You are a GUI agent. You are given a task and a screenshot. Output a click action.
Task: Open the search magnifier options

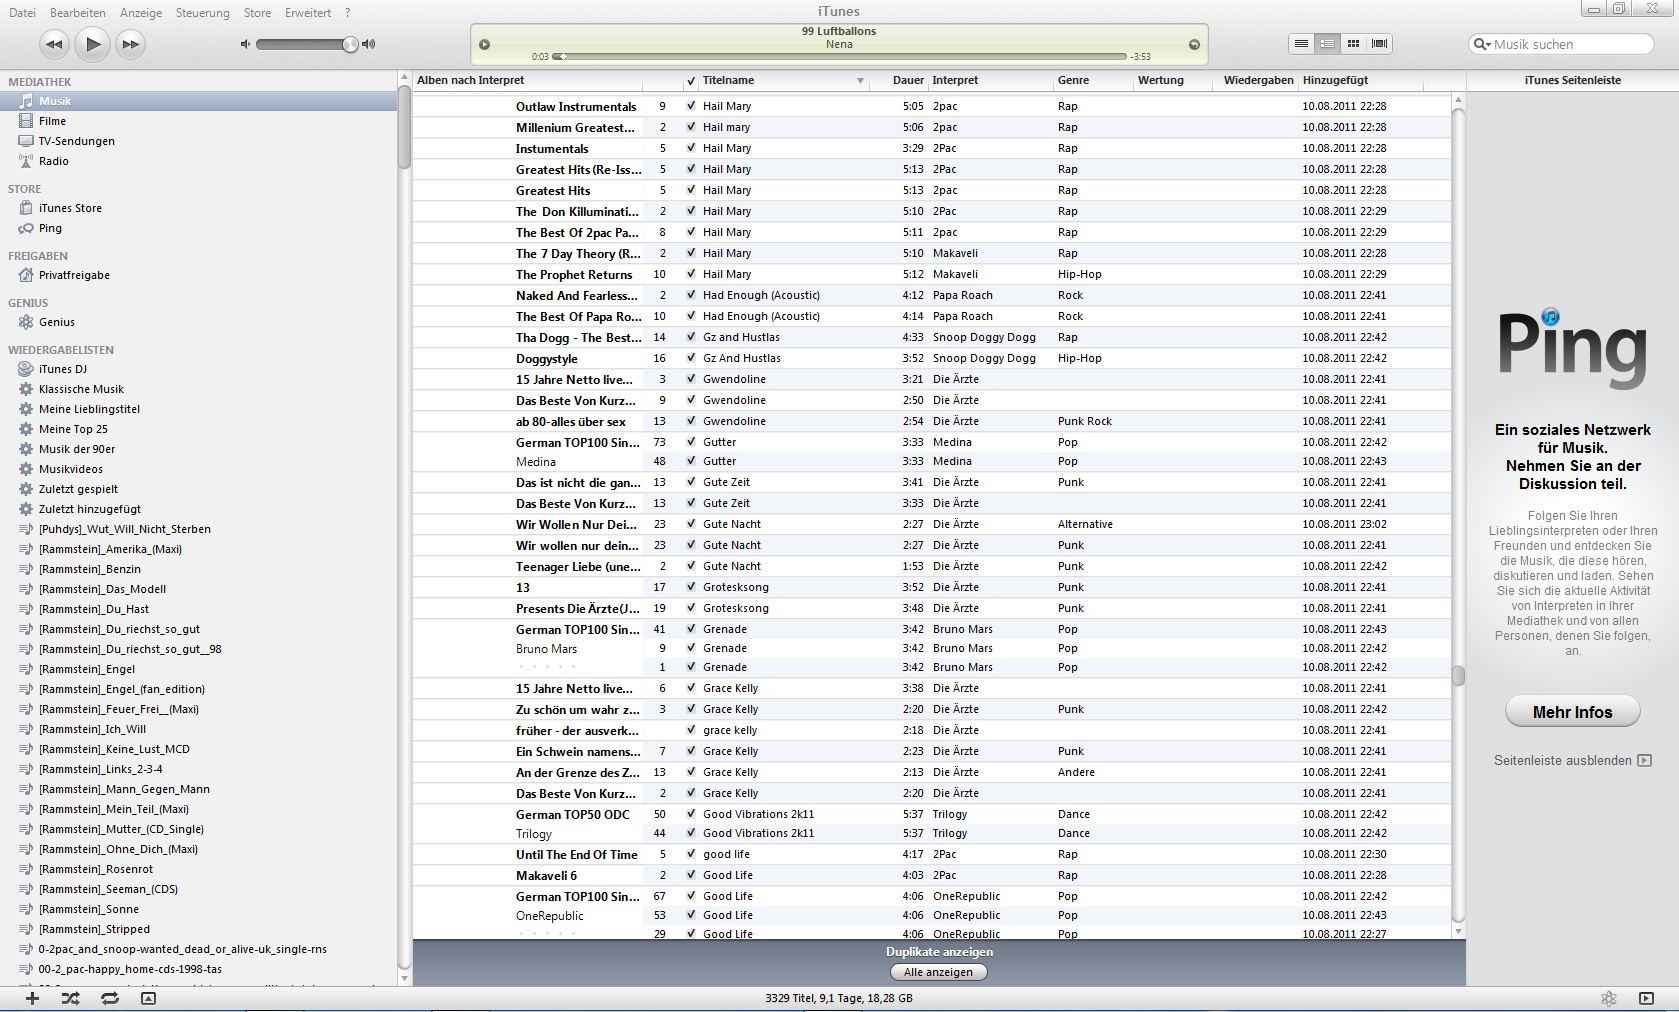1481,44
